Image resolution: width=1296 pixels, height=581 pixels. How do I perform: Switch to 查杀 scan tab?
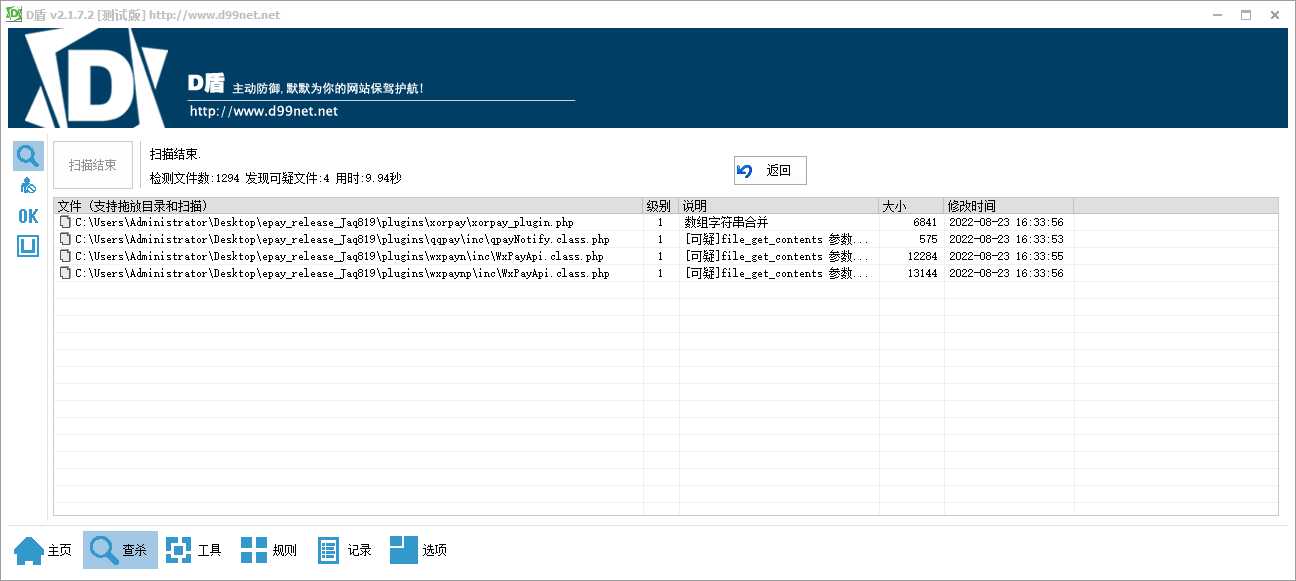pyautogui.click(x=120, y=550)
